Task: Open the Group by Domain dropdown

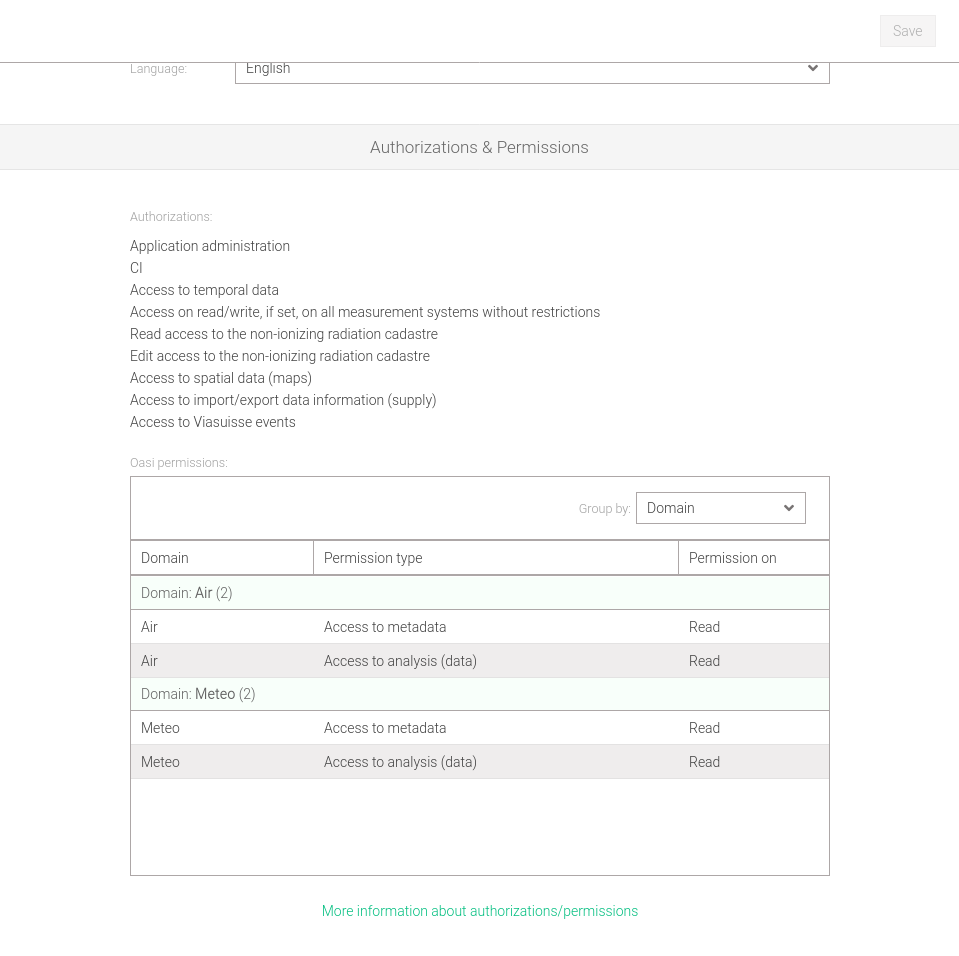Action: [708, 508]
